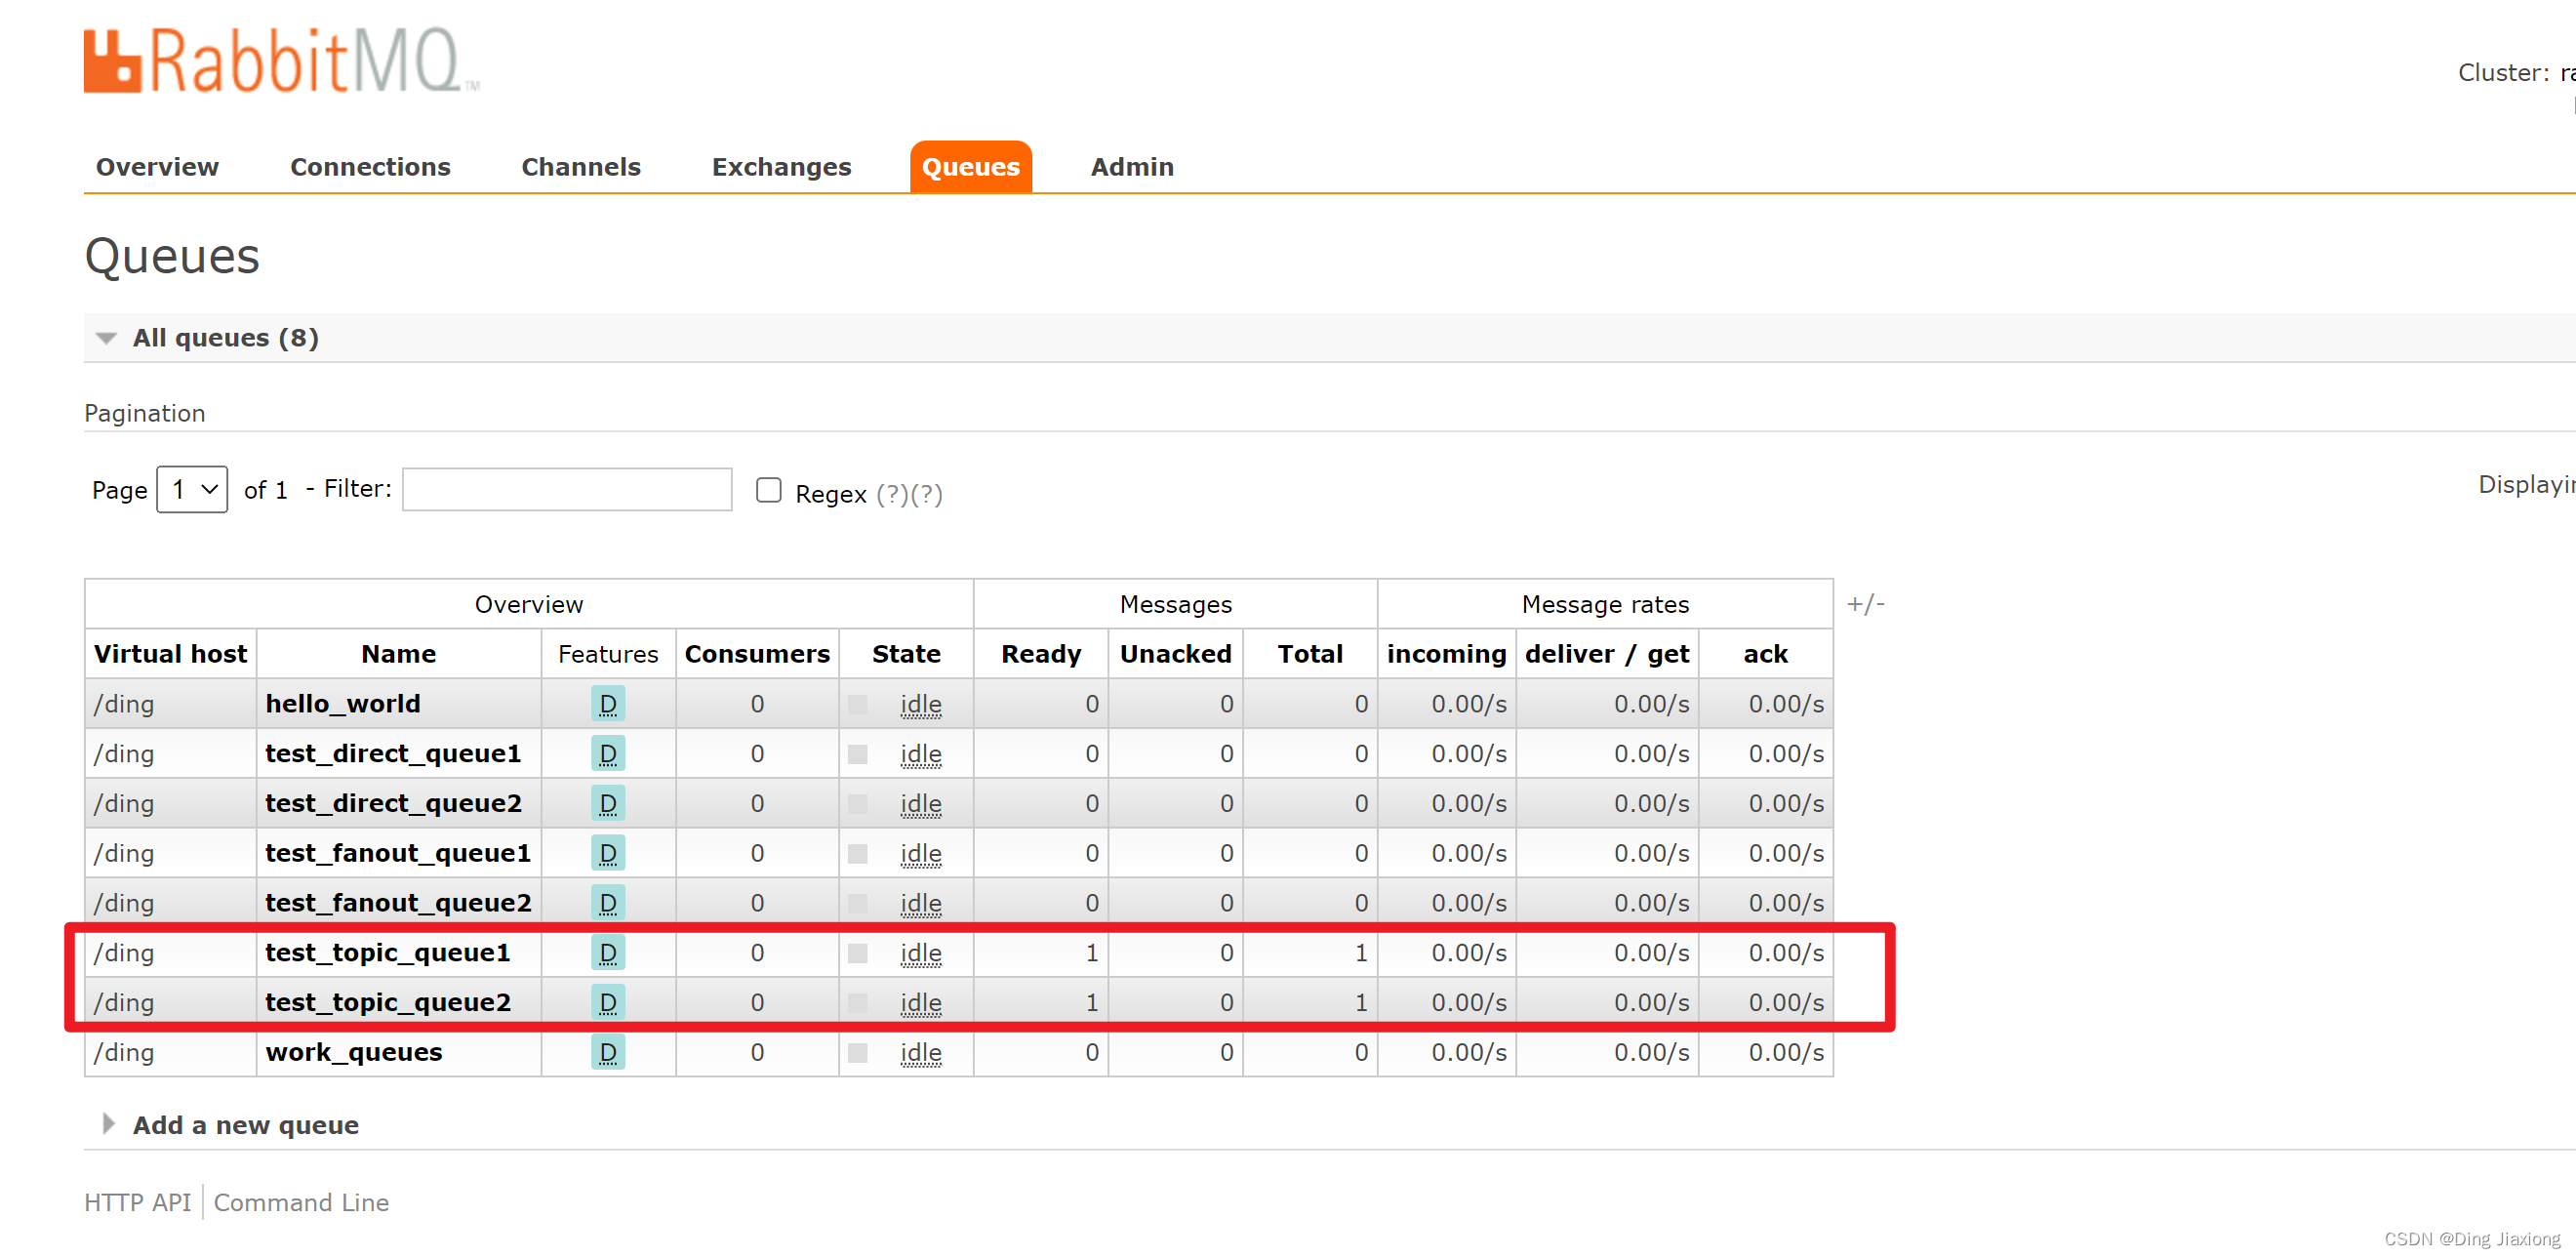Open the test_topic_queue2 queue

pos(388,1003)
